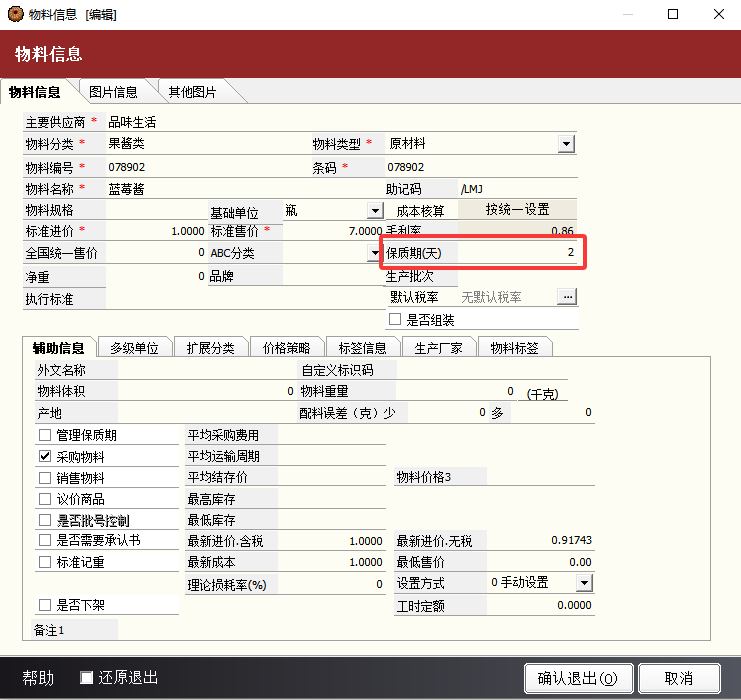741x700 pixels.
Task: Maximize the 物料信息 window
Action: coord(672,14)
